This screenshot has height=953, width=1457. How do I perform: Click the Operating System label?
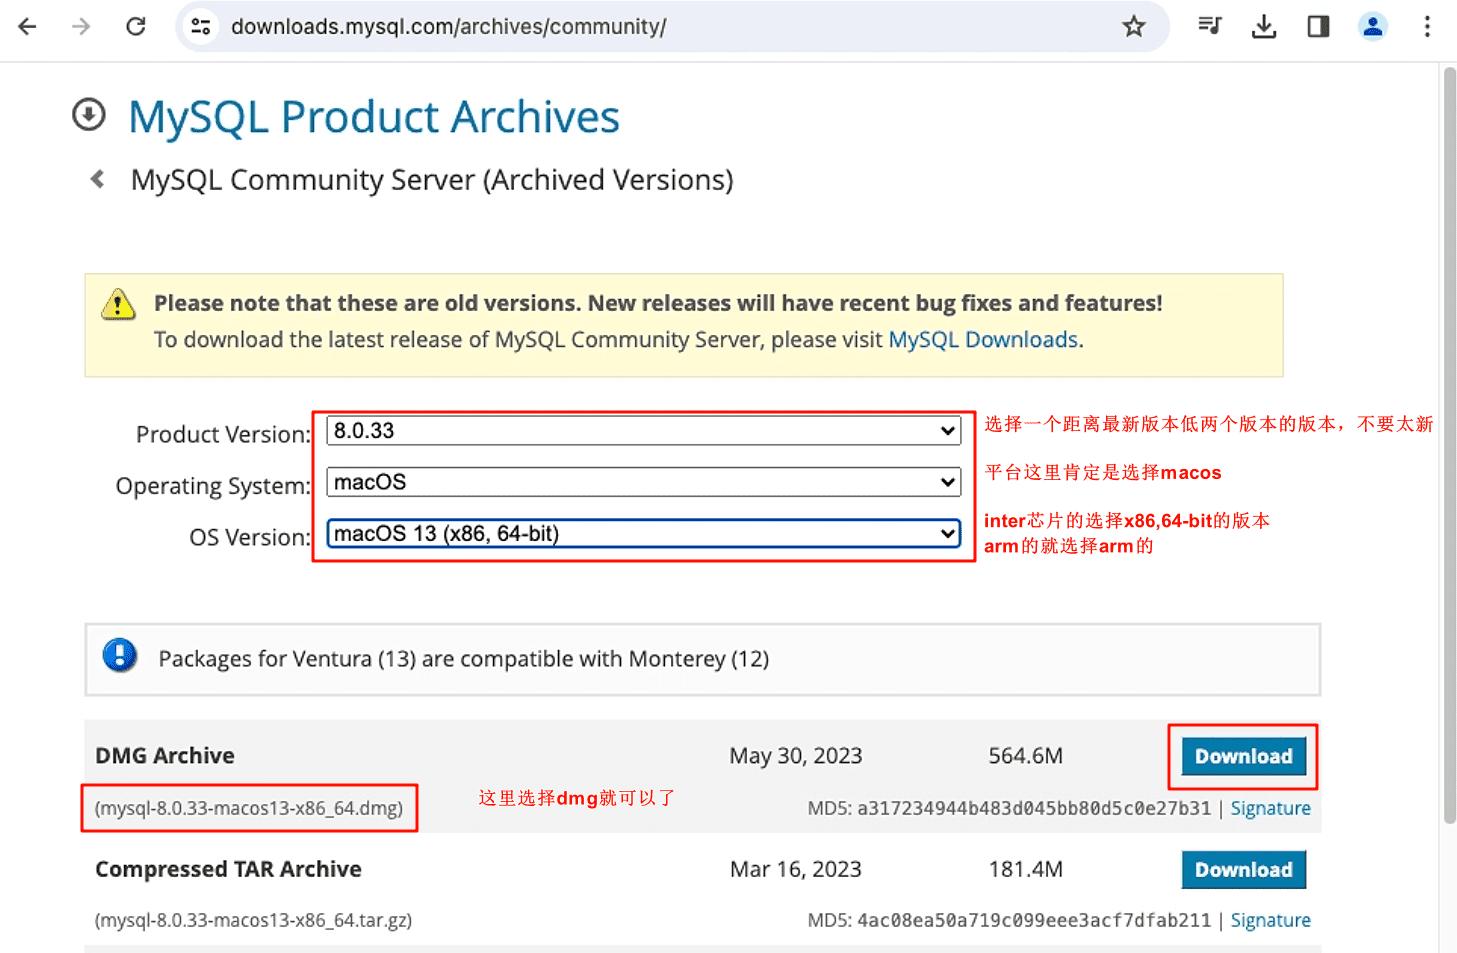pyautogui.click(x=213, y=486)
